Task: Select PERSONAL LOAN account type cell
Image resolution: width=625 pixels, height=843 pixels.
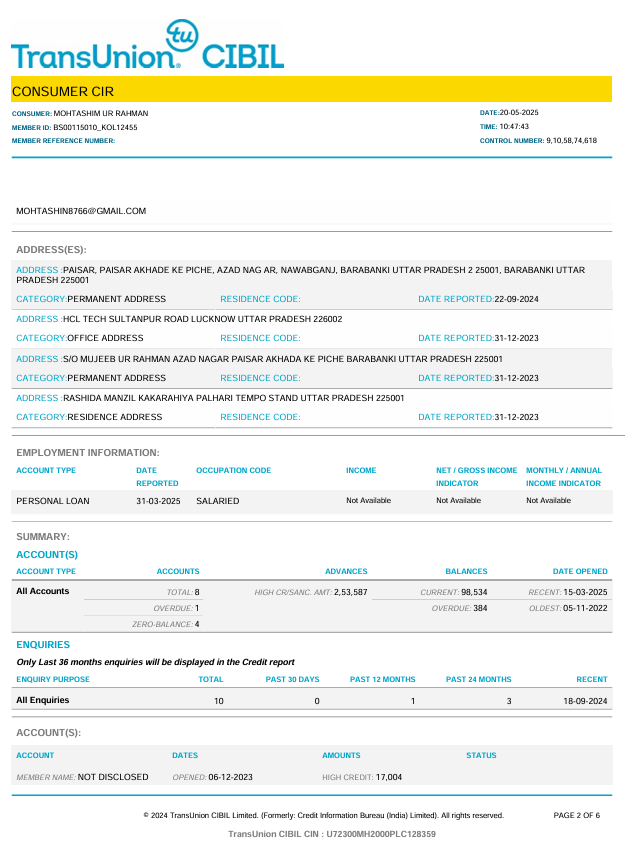Action: tap(53, 501)
